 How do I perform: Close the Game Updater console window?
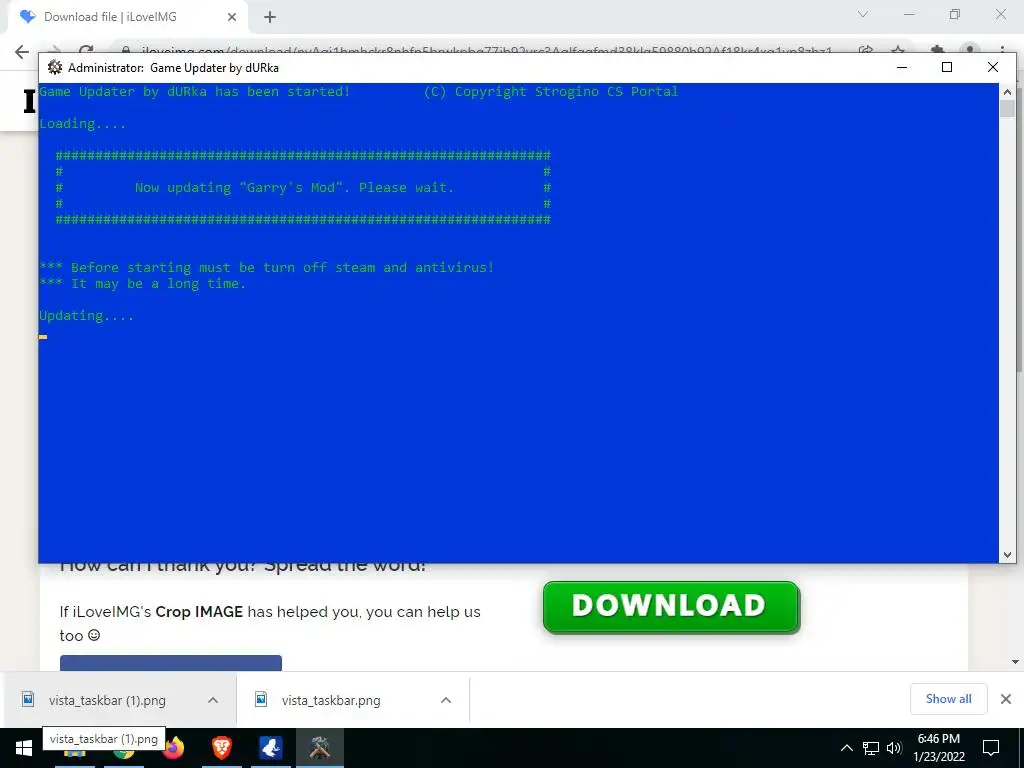[x=993, y=67]
